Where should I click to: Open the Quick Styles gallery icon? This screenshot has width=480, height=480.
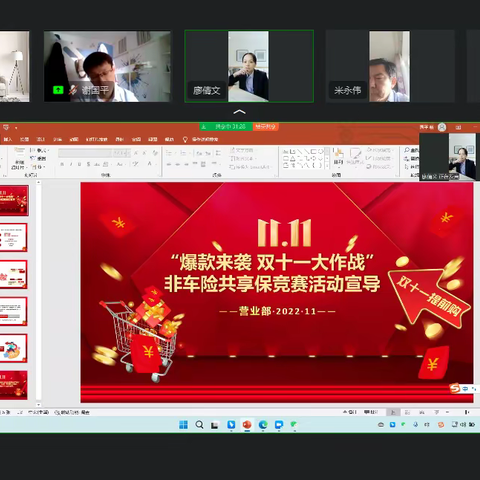click(355, 157)
